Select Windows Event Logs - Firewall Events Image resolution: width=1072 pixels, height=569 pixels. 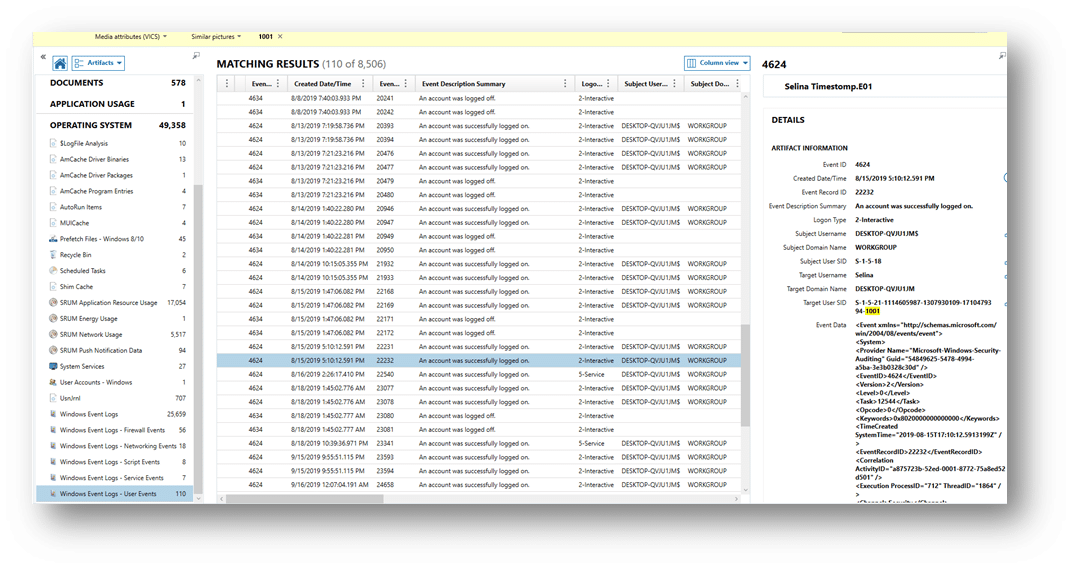111,430
